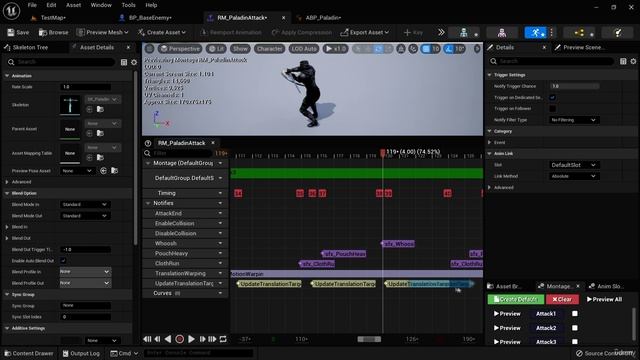Click the Unreal Engine logo icon
Viewport: 640px width, 360px height.
pyautogui.click(x=11, y=11)
